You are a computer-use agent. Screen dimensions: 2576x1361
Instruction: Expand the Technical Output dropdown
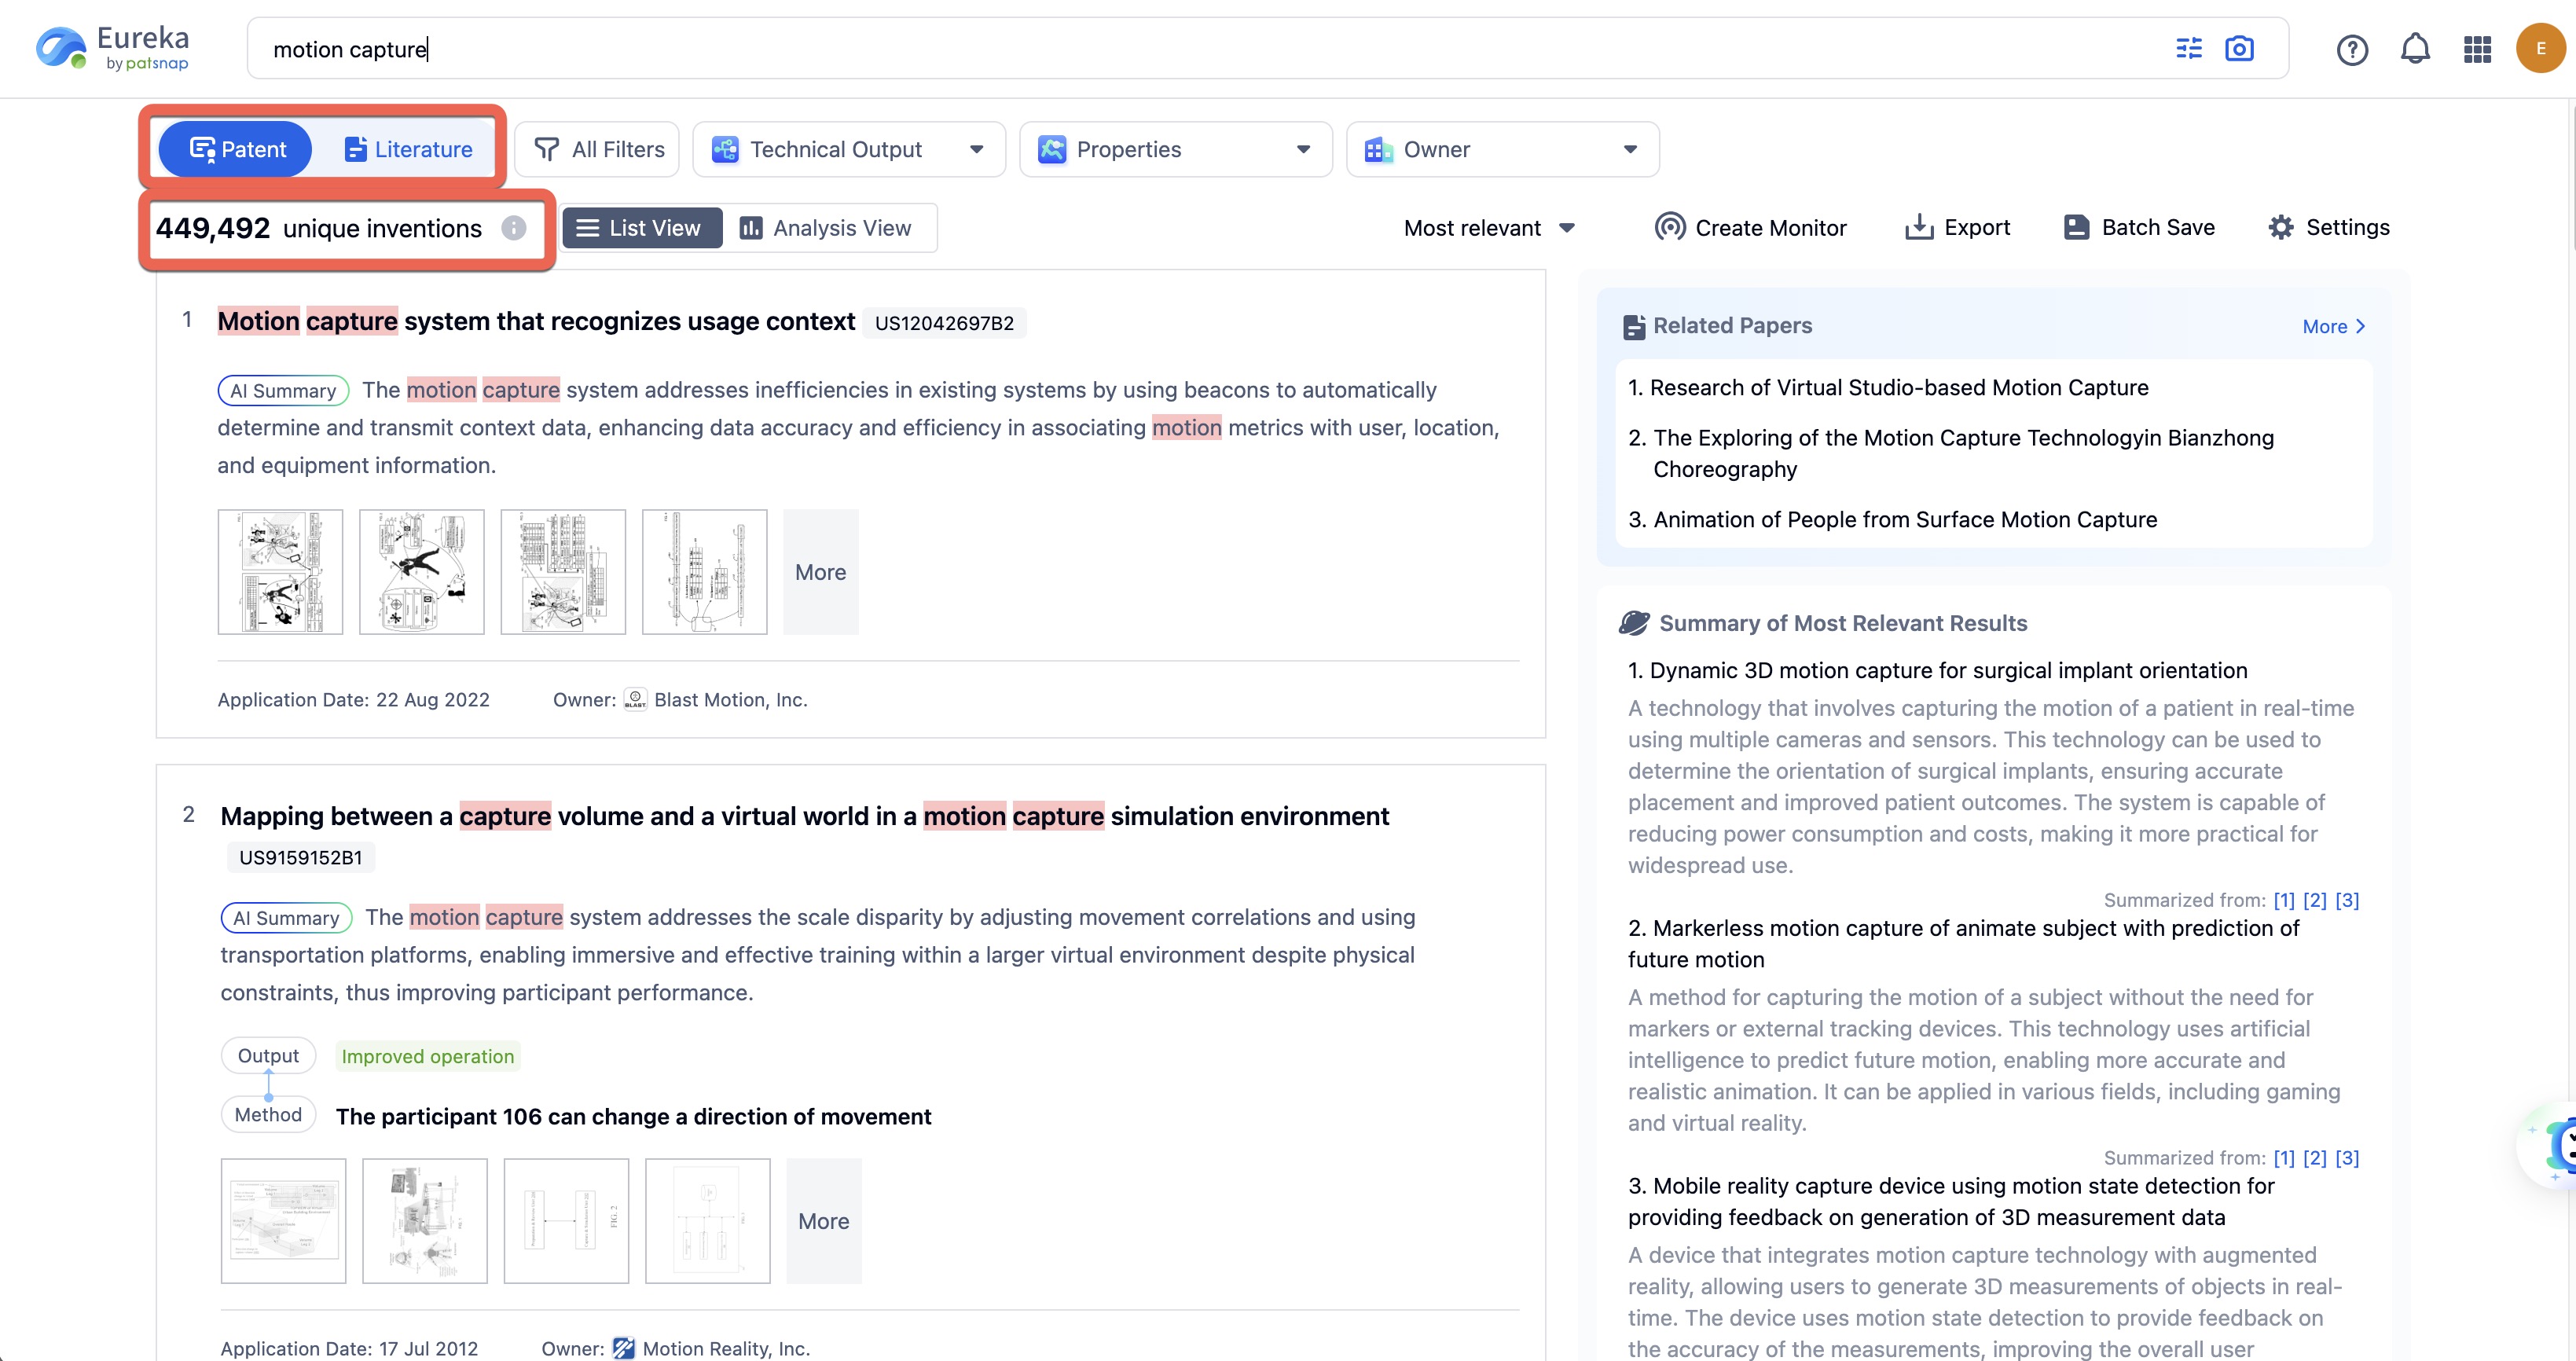(848, 149)
